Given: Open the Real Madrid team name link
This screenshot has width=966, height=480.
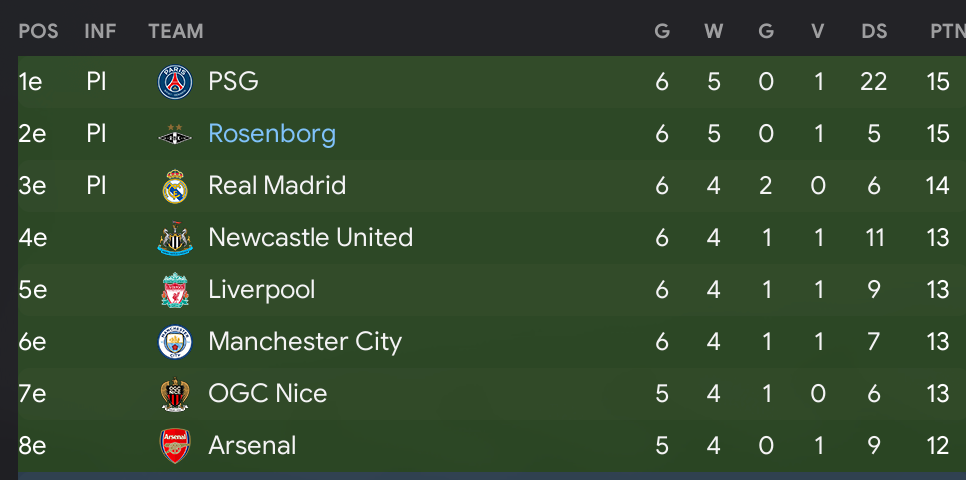Looking at the screenshot, I should (x=277, y=185).
